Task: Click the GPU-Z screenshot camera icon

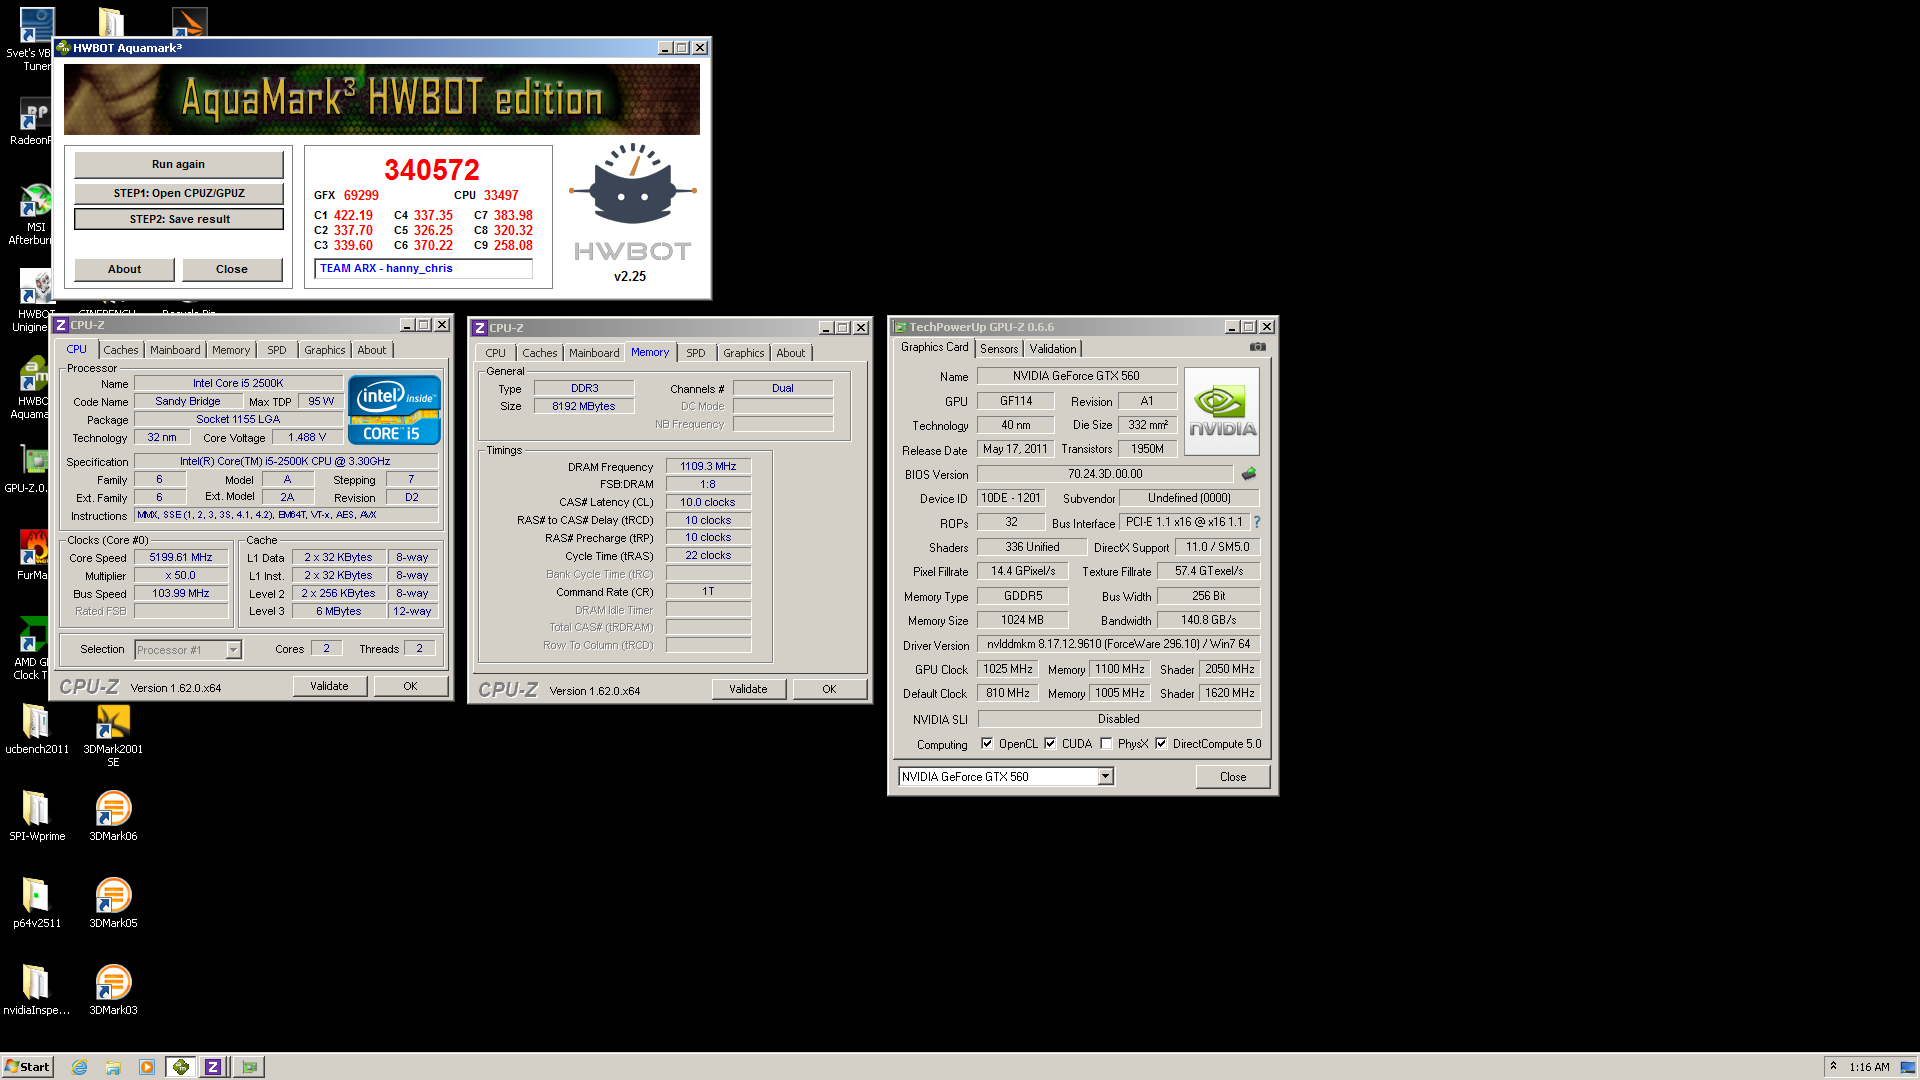Action: click(x=1258, y=347)
